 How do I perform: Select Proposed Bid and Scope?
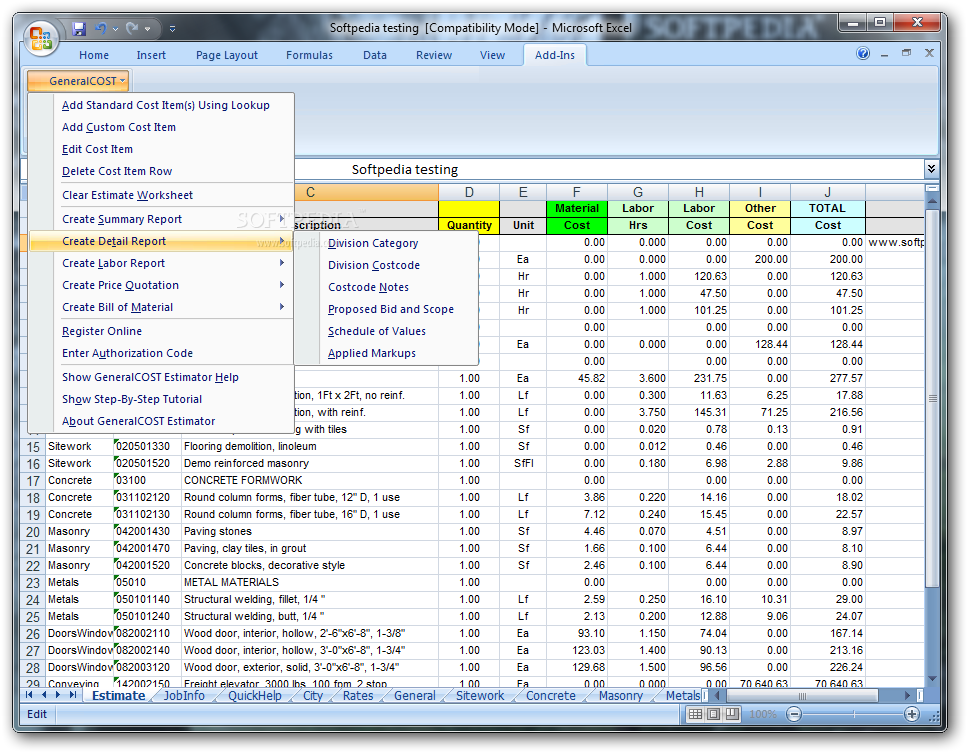click(391, 309)
